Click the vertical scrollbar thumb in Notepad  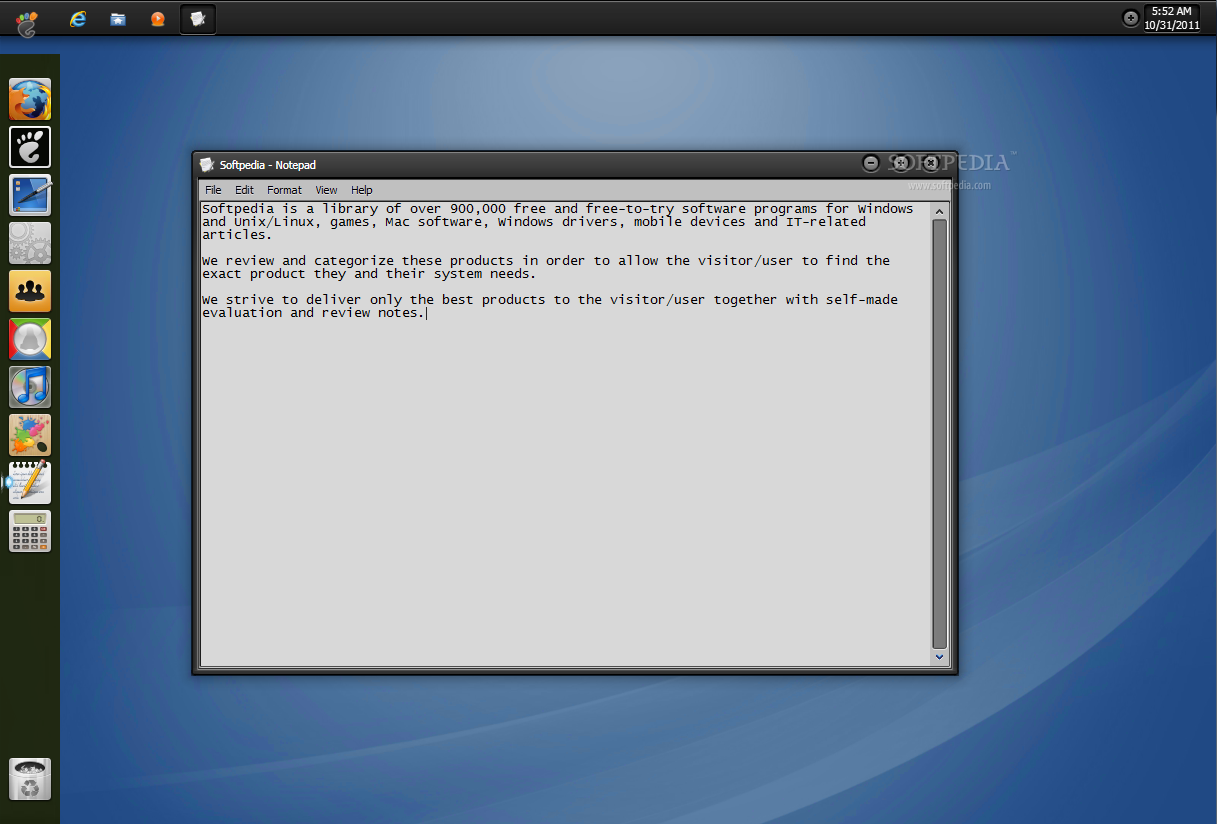pyautogui.click(x=939, y=434)
